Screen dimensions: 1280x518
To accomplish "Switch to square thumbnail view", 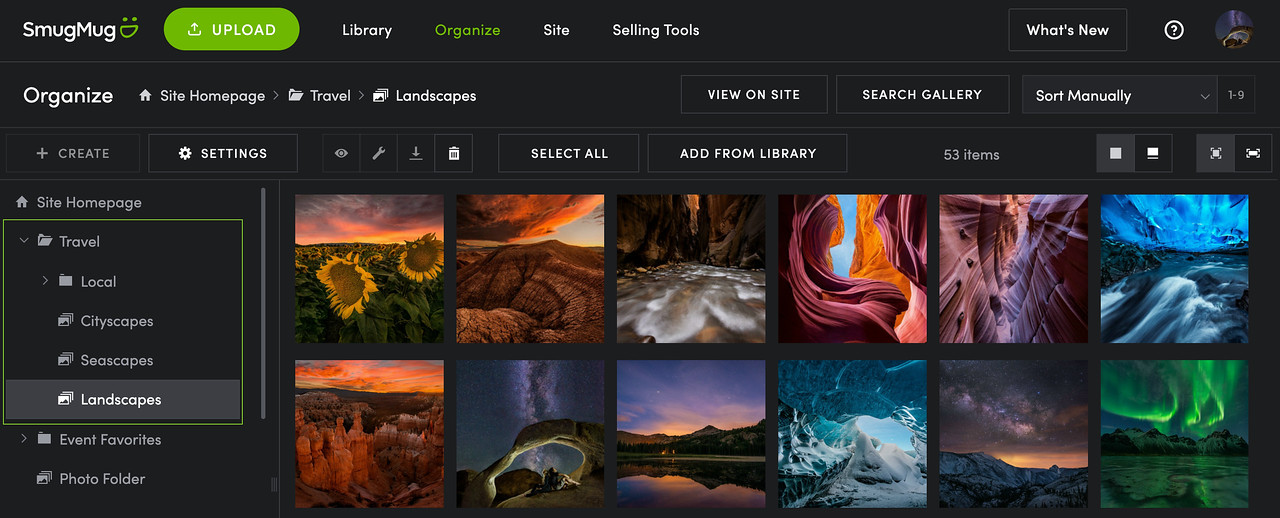I will [1115, 153].
